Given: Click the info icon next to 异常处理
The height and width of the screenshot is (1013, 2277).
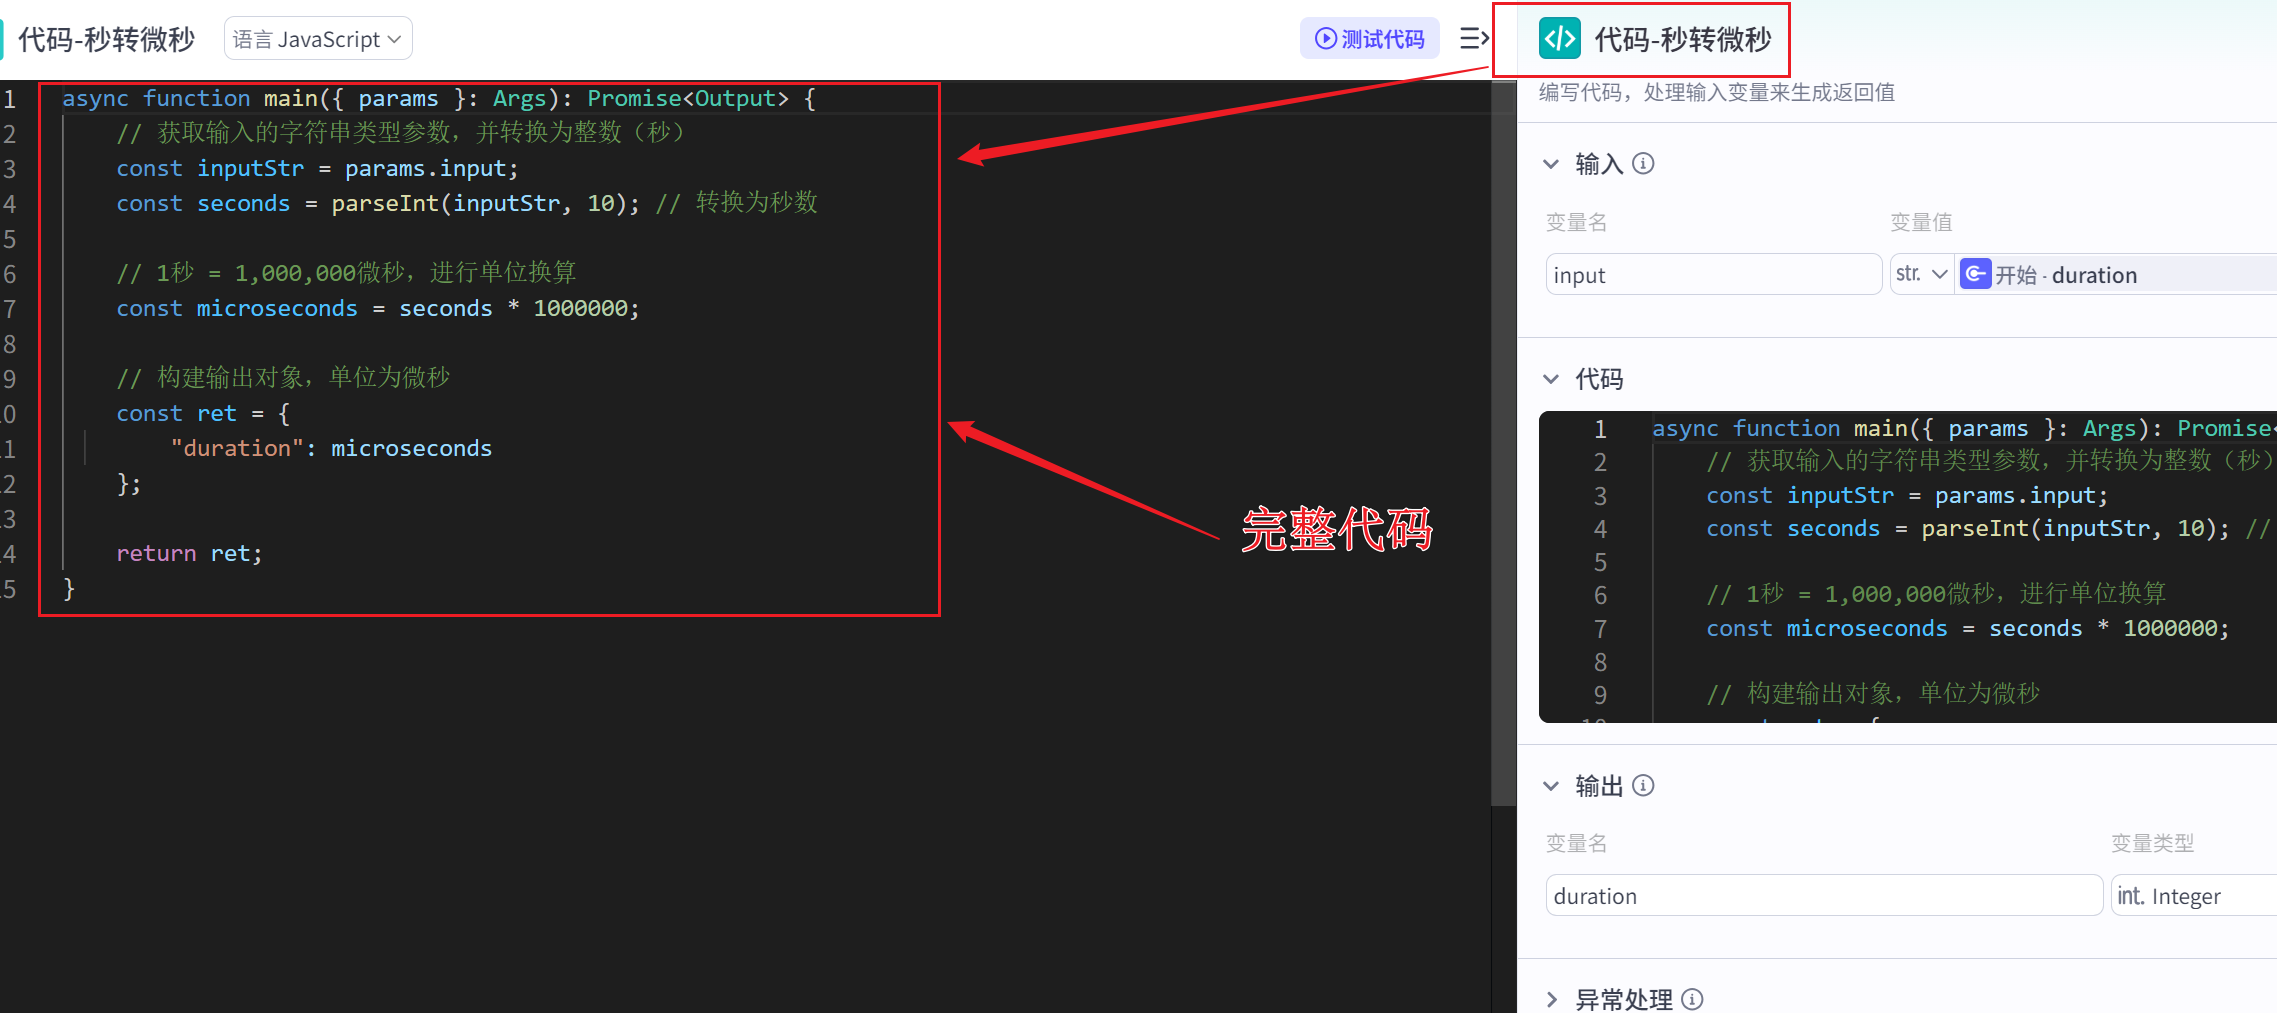Looking at the screenshot, I should pos(1691,999).
